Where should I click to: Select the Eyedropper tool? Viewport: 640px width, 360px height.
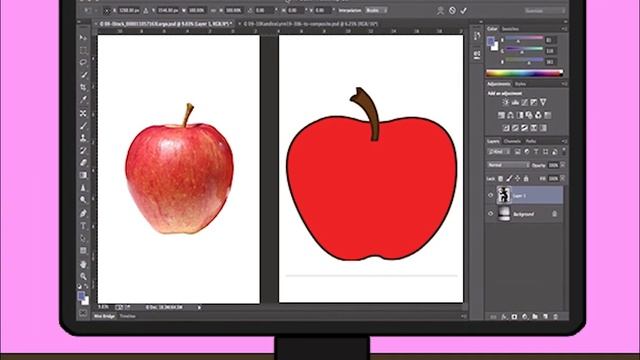pos(83,100)
